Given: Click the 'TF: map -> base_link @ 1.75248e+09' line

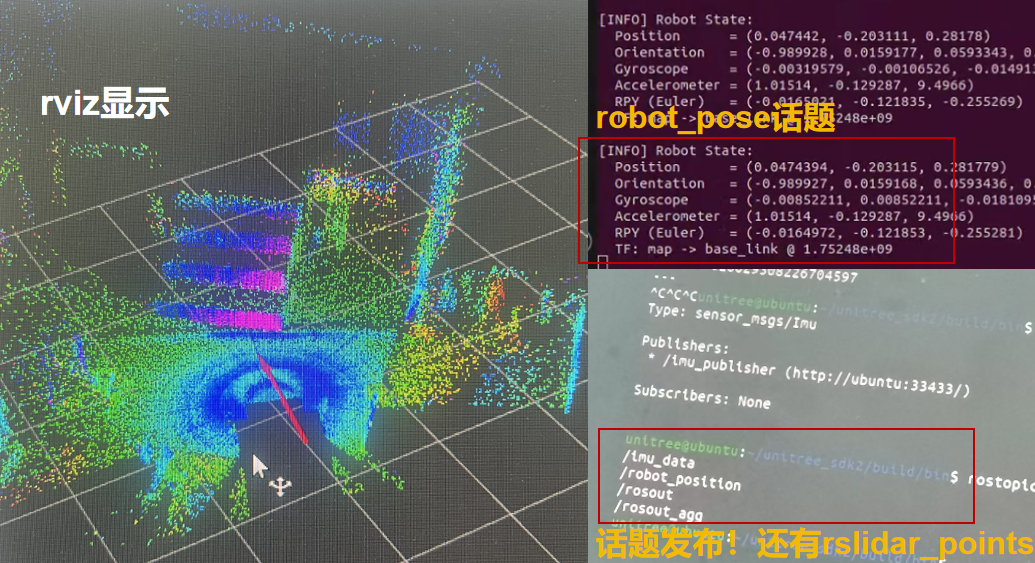Looking at the screenshot, I should (x=753, y=249).
